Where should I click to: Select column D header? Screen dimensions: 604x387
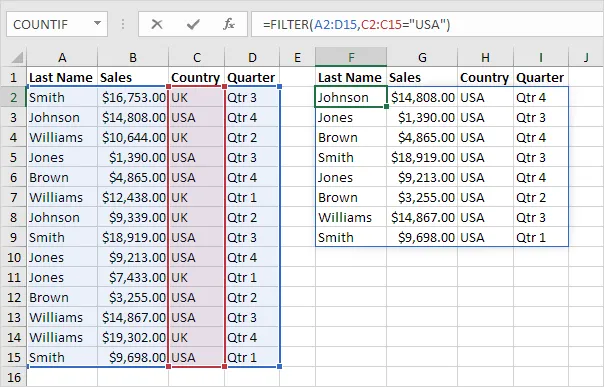click(x=252, y=57)
